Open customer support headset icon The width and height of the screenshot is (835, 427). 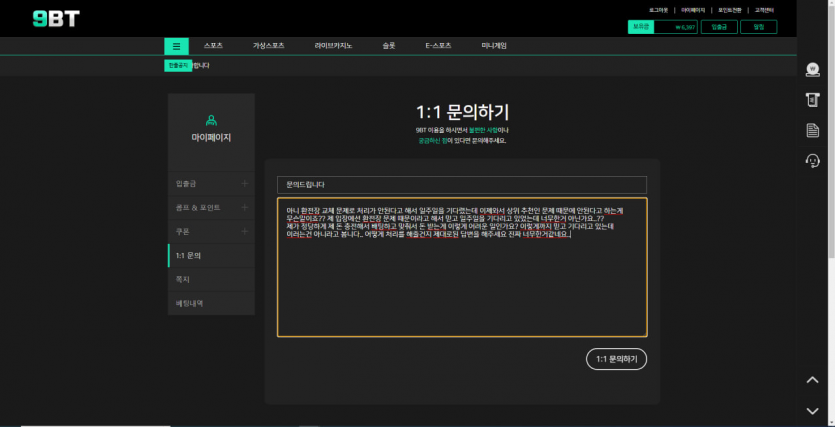[x=812, y=161]
